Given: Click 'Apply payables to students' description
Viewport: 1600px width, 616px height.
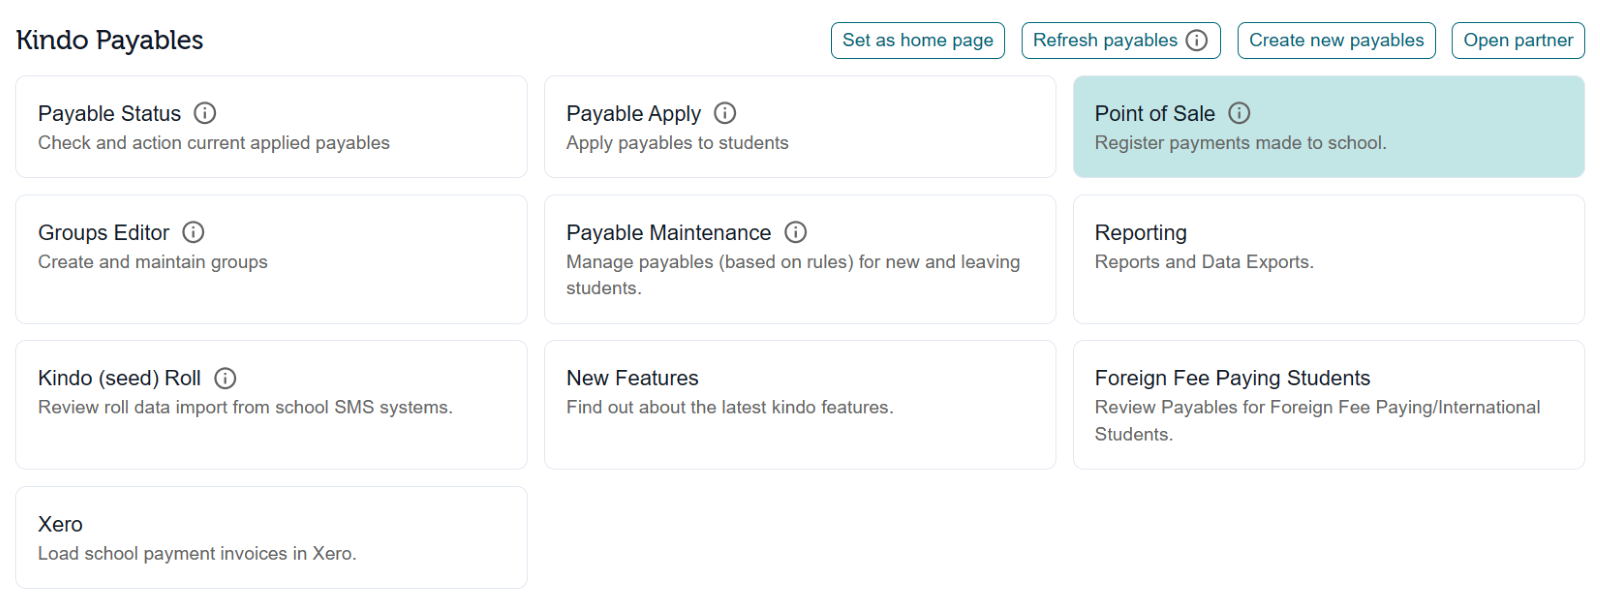Looking at the screenshot, I should [677, 143].
